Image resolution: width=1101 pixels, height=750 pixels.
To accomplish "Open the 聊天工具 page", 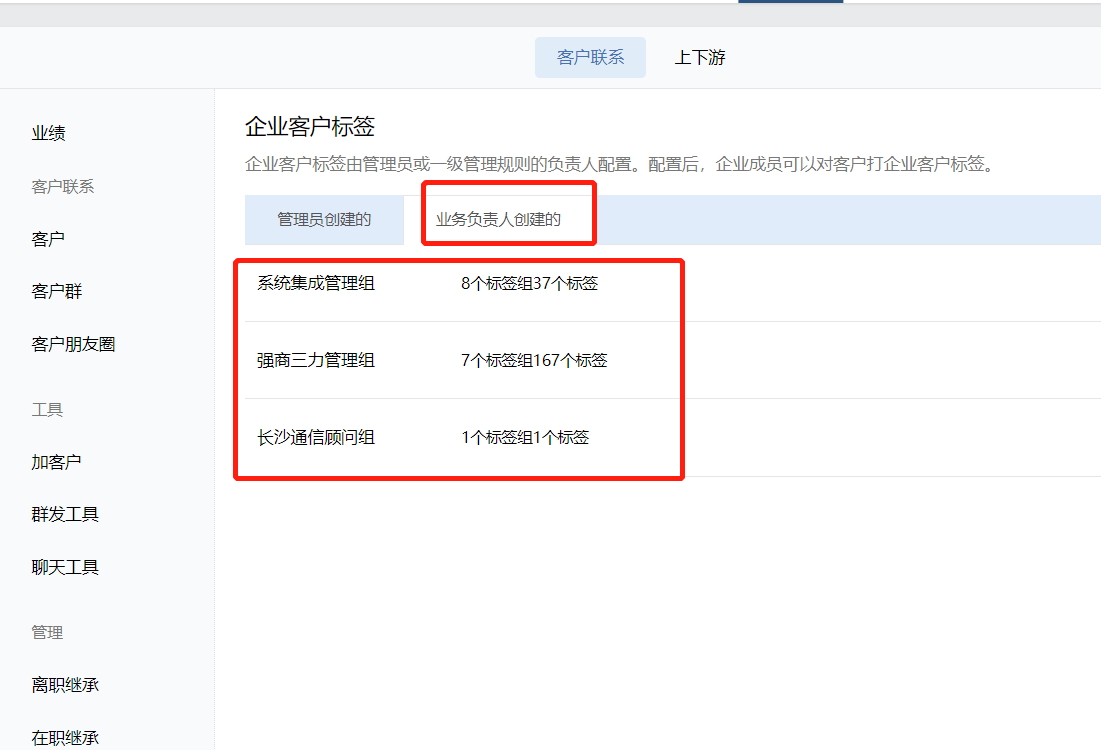I will pos(64,566).
